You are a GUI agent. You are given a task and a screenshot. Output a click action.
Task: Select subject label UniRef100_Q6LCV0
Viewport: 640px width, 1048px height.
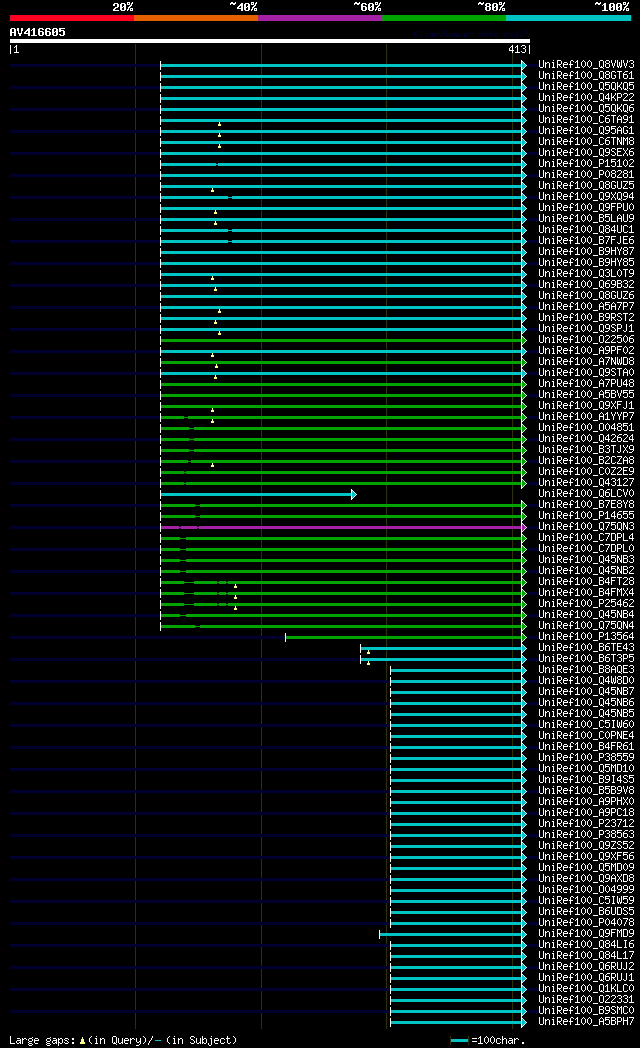pos(586,494)
